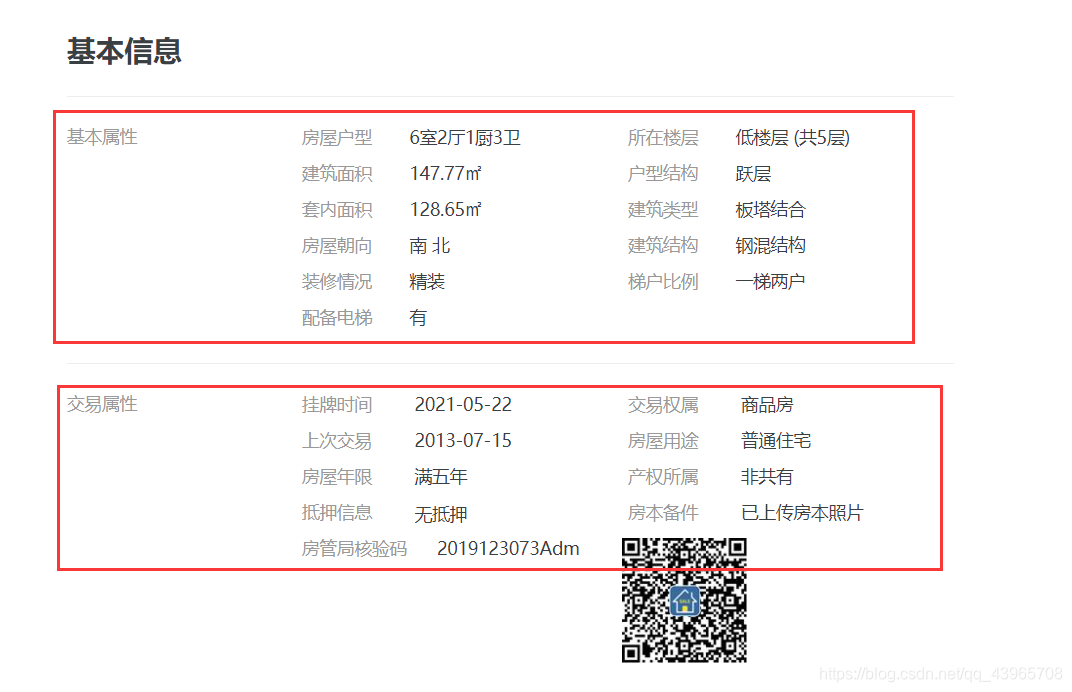
Task: Select verification code 2019123073Adm
Action: pos(508,548)
